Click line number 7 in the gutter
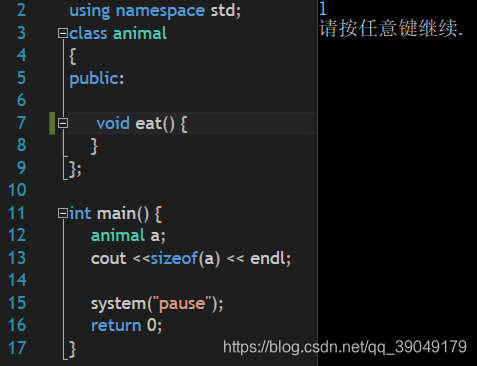The image size is (477, 366). [x=21, y=123]
